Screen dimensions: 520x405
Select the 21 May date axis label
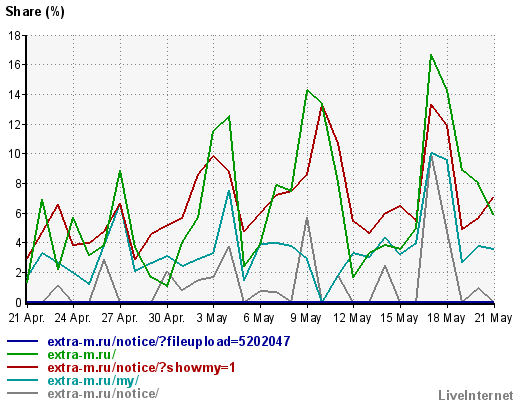[x=493, y=318]
